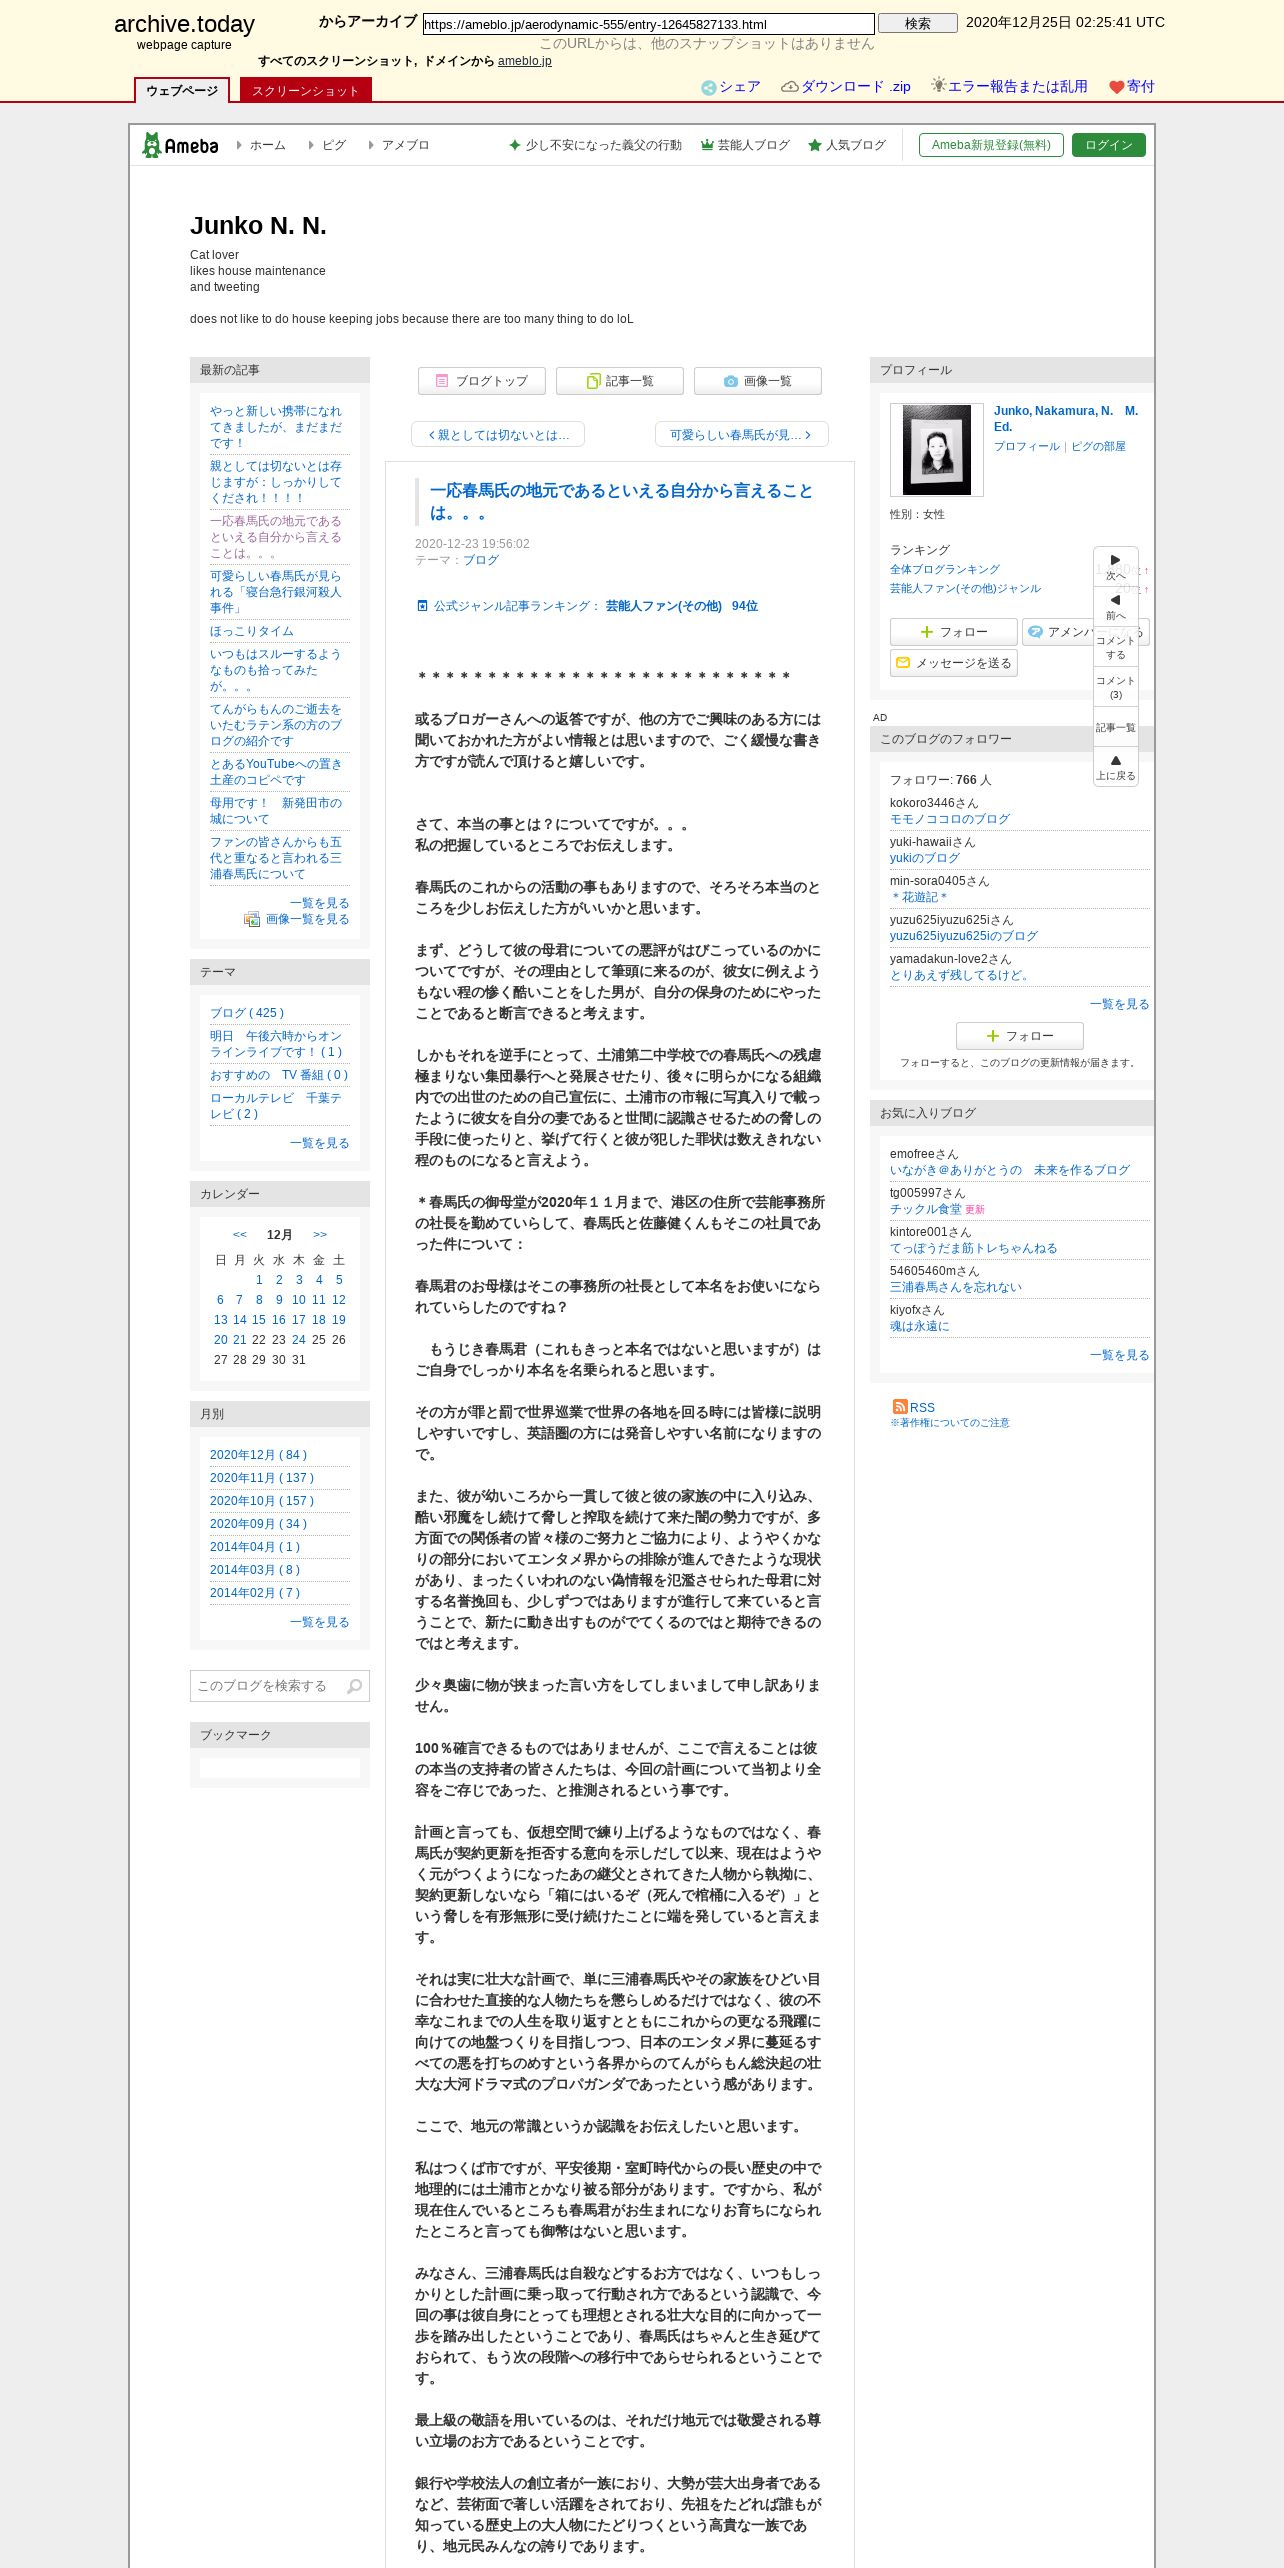Screen dimensions: 1284x2568
Task: Click the ranking icon before 公式ジャンル記事ランキング
Action: point(422,606)
